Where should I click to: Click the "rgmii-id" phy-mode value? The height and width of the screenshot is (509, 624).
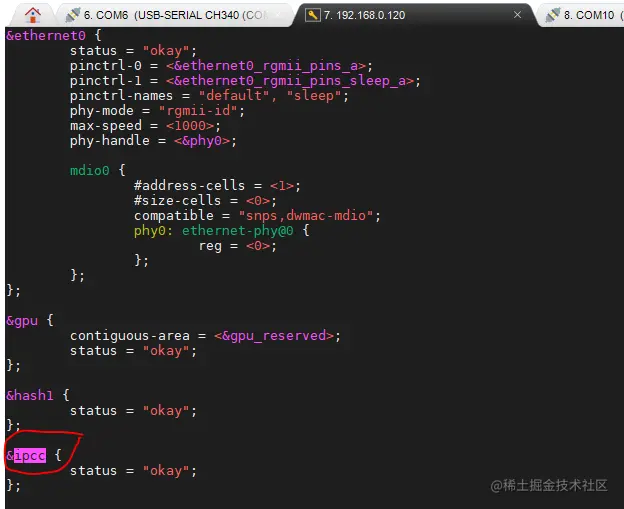pyautogui.click(x=198, y=111)
